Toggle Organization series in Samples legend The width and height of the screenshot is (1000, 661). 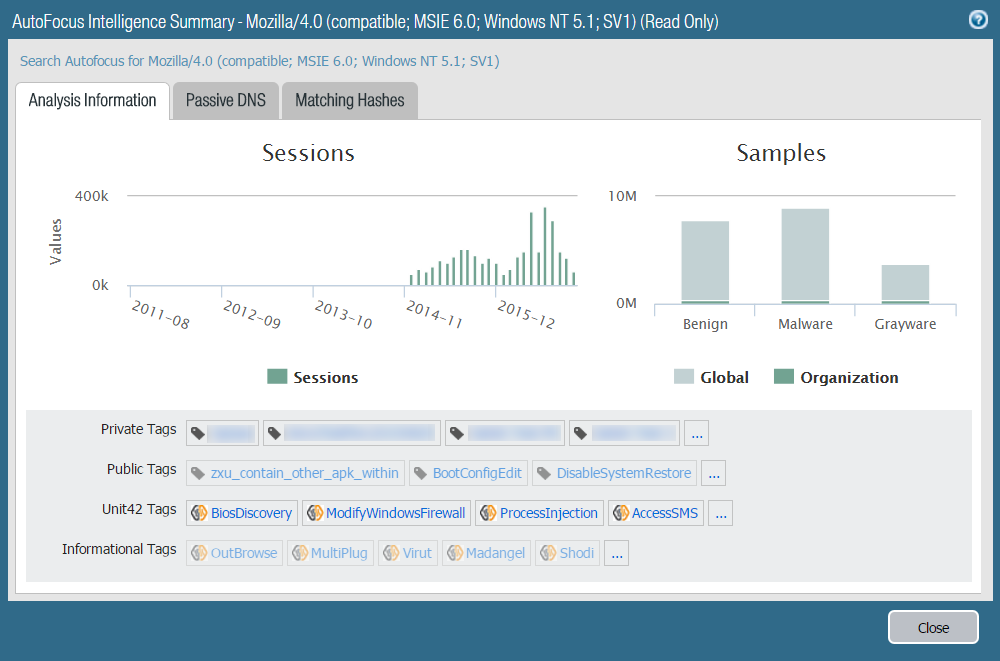[836, 378]
